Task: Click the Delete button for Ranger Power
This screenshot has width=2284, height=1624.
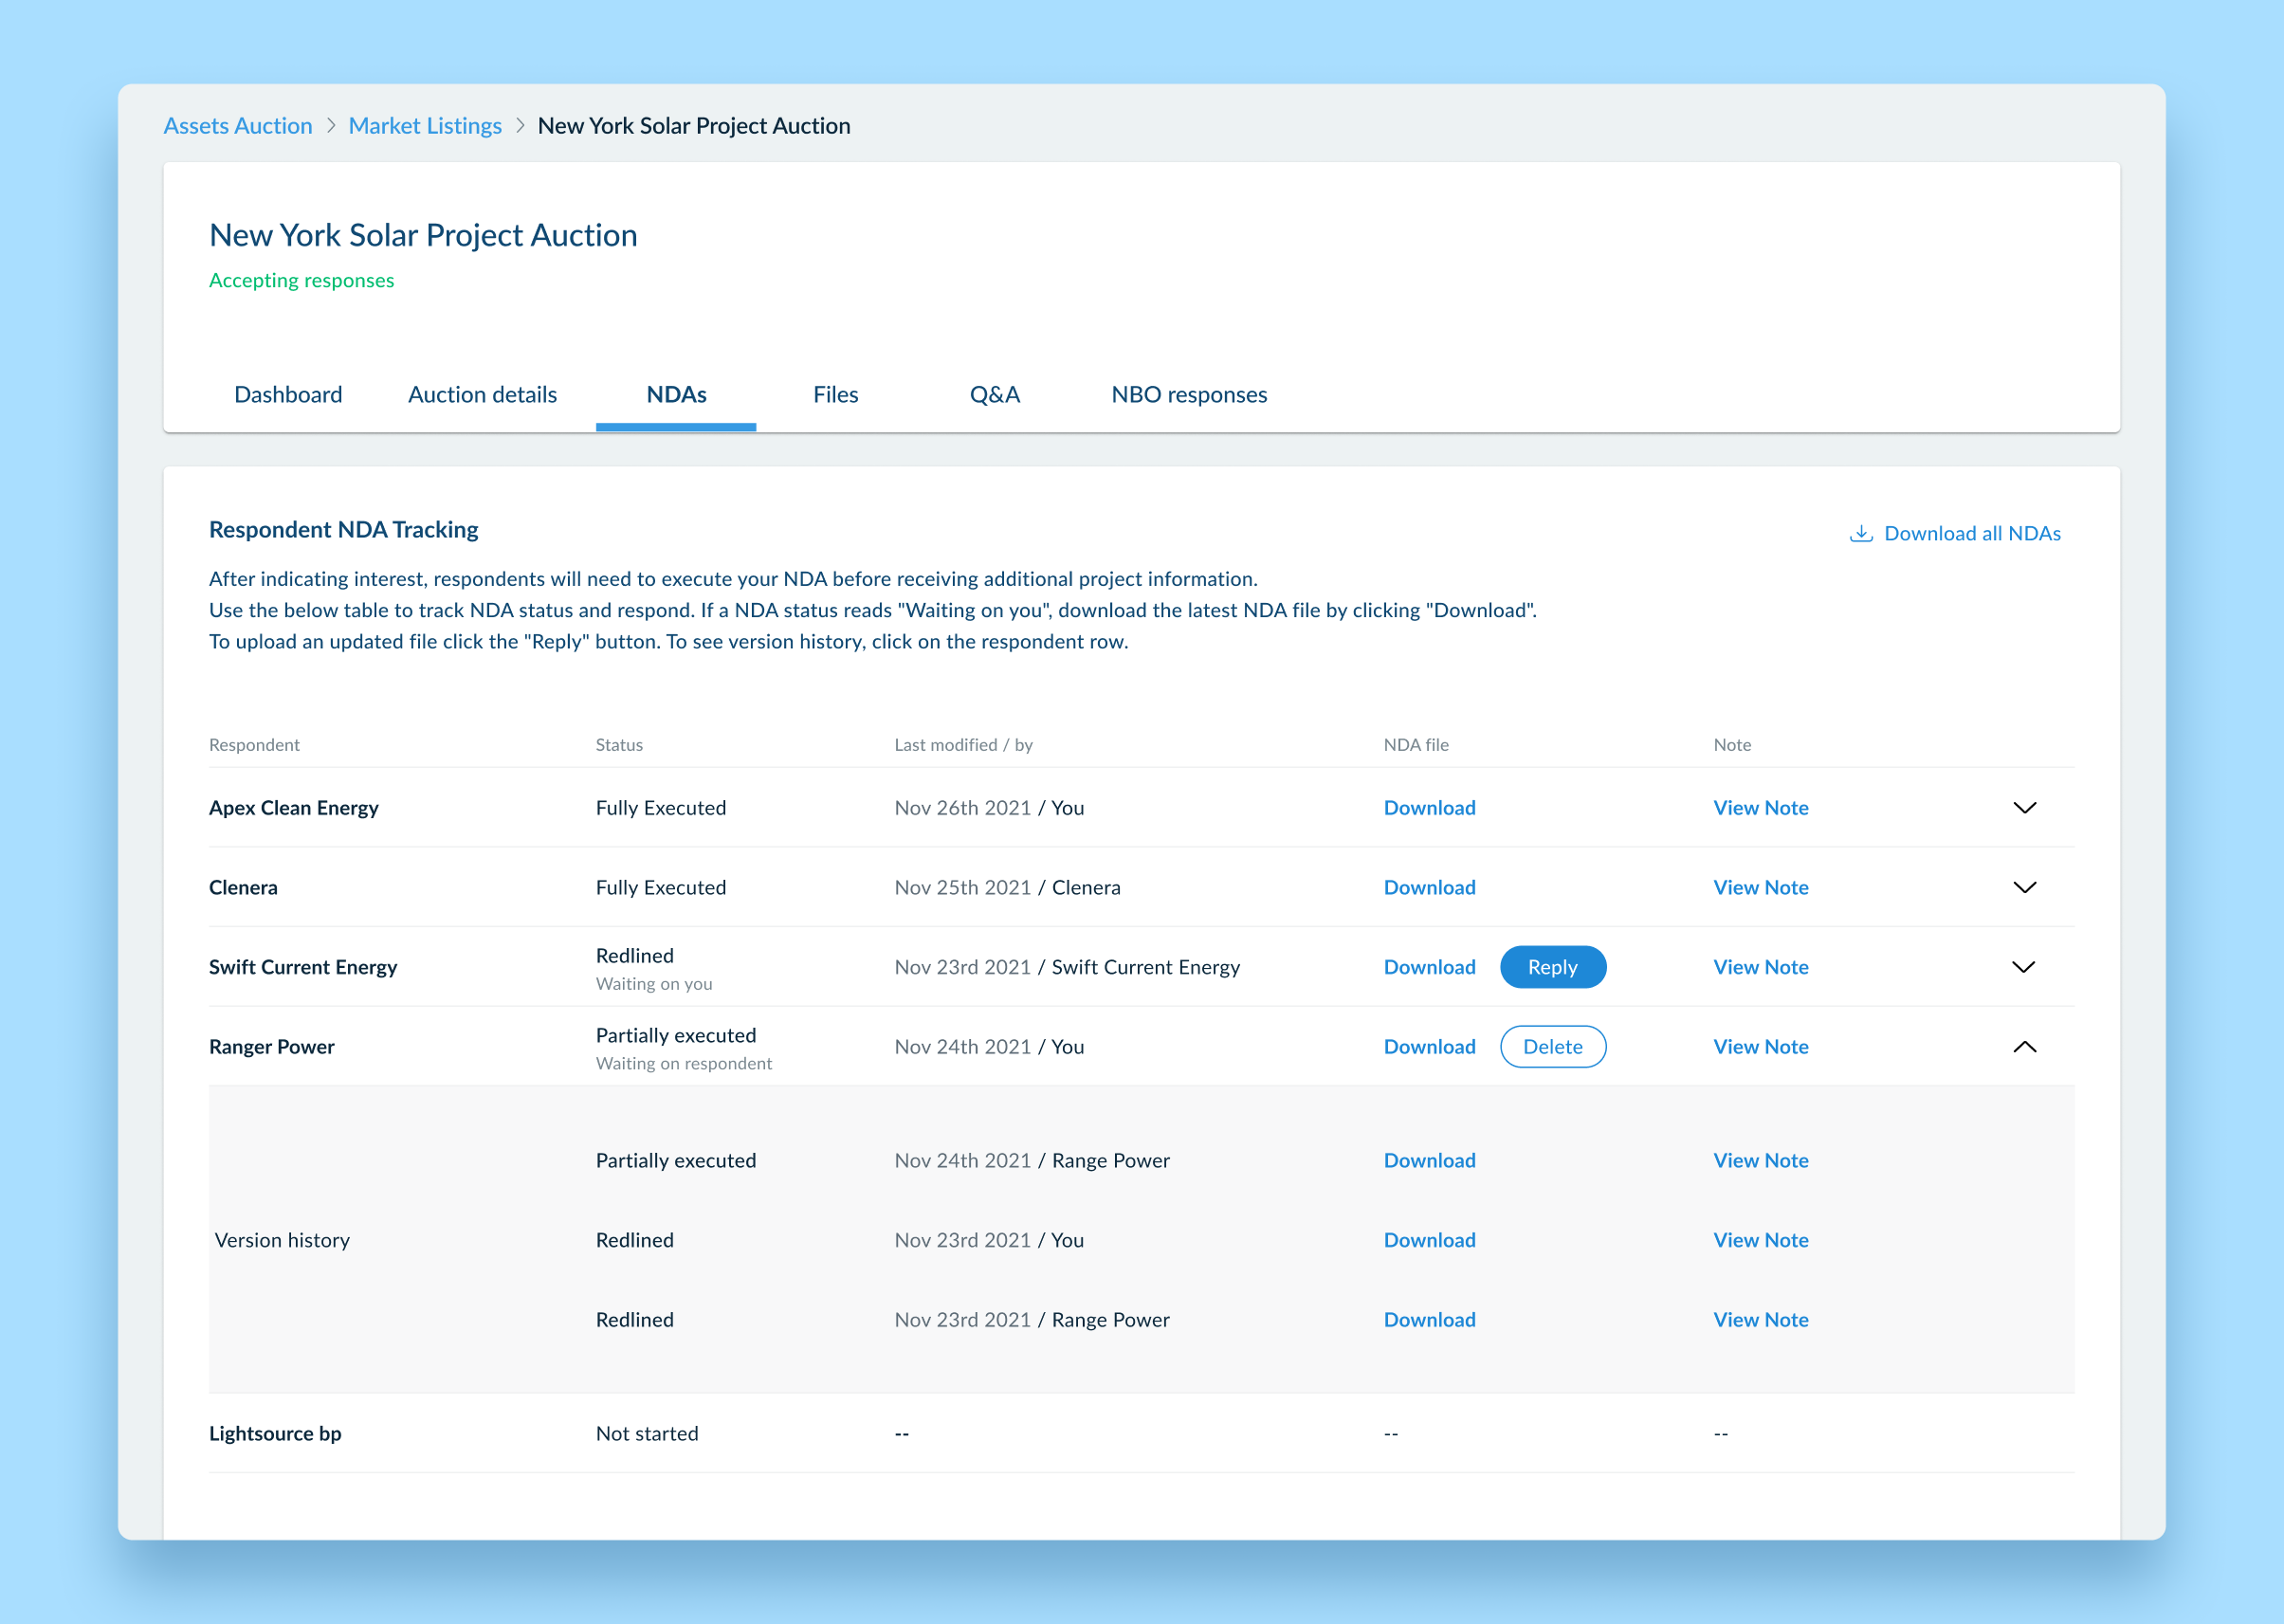Action: pyautogui.click(x=1552, y=1047)
